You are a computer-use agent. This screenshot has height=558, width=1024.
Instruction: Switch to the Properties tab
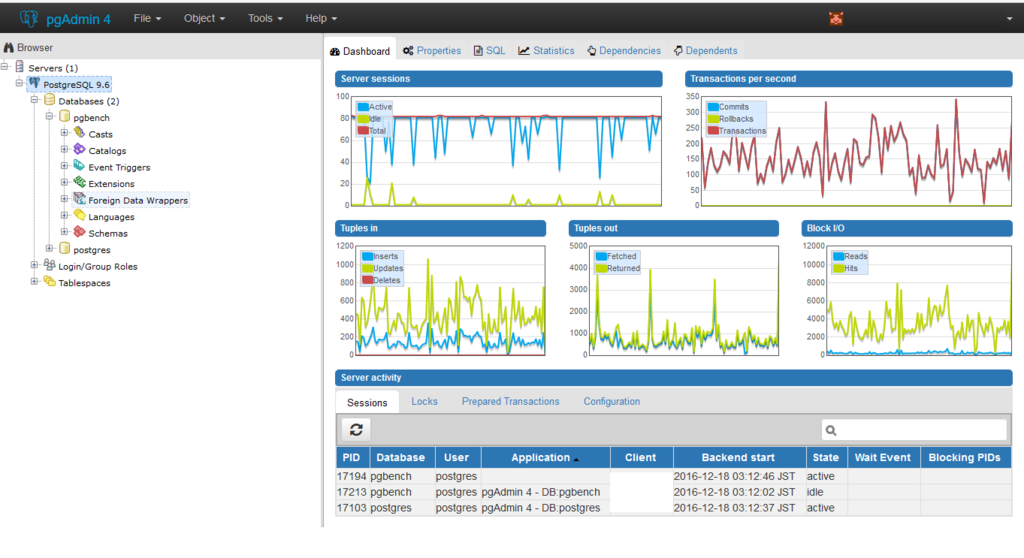coord(432,50)
